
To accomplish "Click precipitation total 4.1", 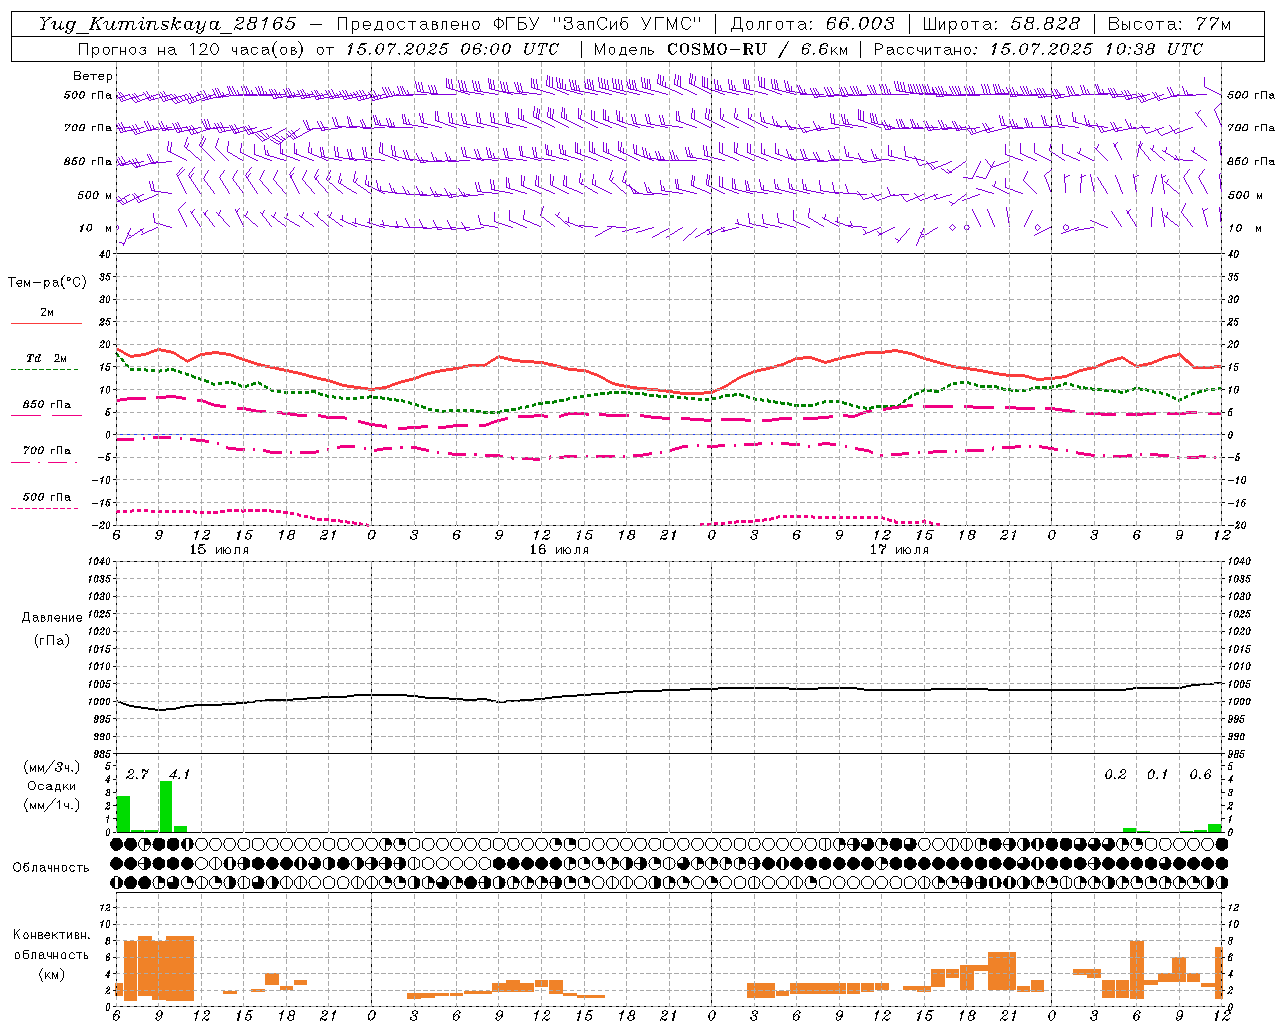I will (x=179, y=774).
